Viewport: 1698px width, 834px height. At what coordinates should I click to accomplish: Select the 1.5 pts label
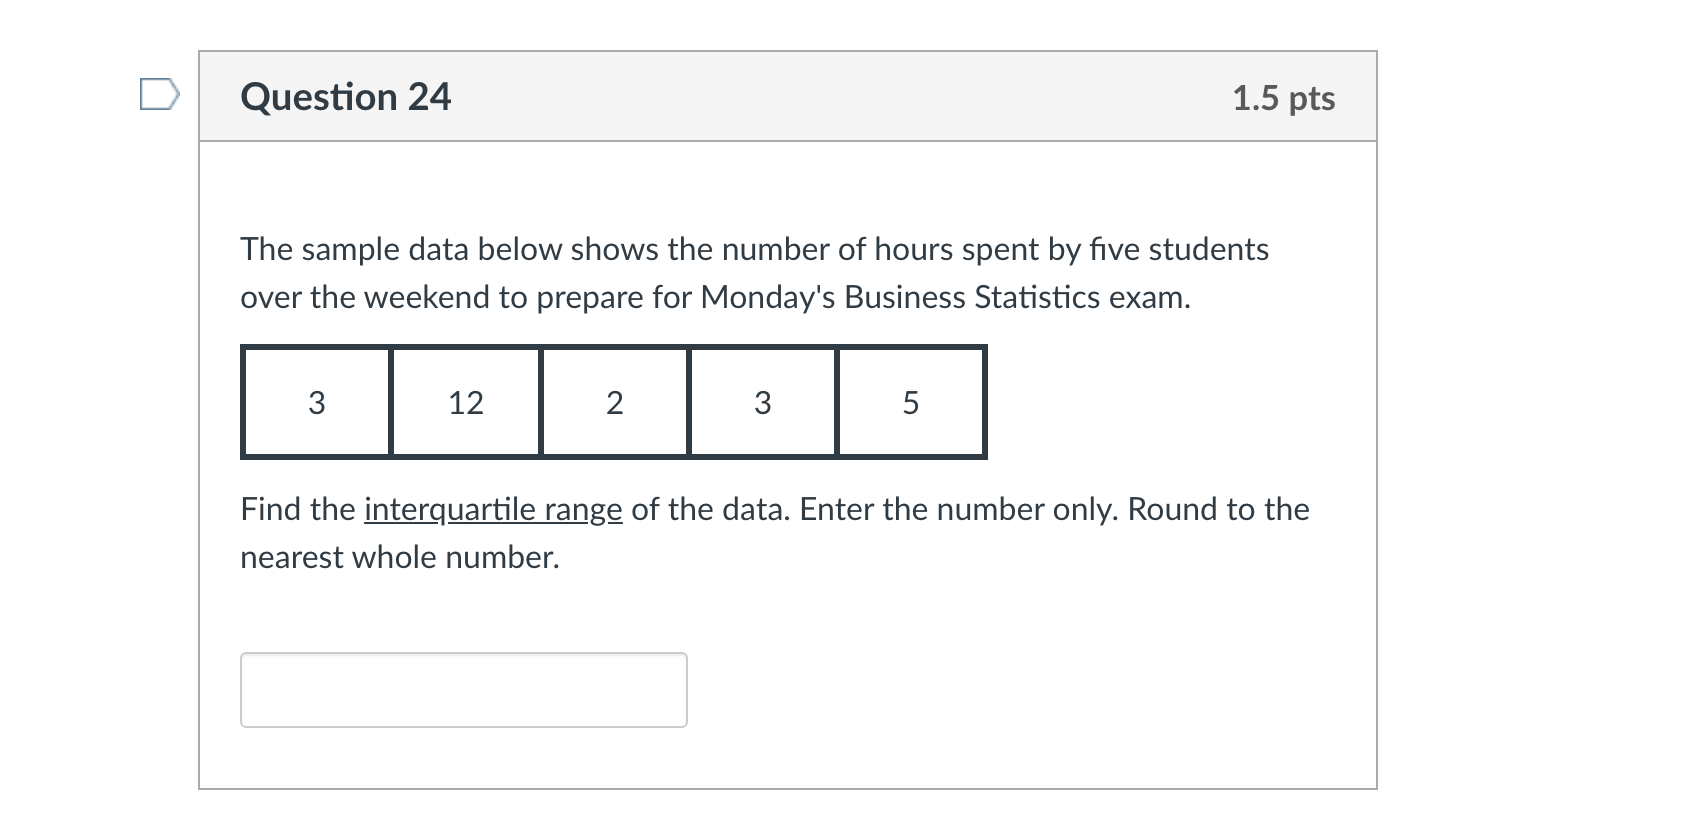click(1283, 98)
